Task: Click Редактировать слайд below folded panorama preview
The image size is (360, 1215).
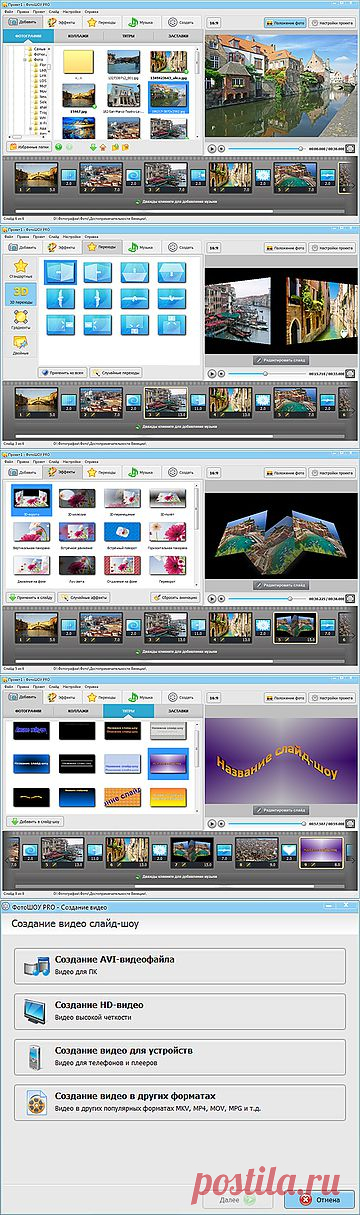Action: pos(281,584)
